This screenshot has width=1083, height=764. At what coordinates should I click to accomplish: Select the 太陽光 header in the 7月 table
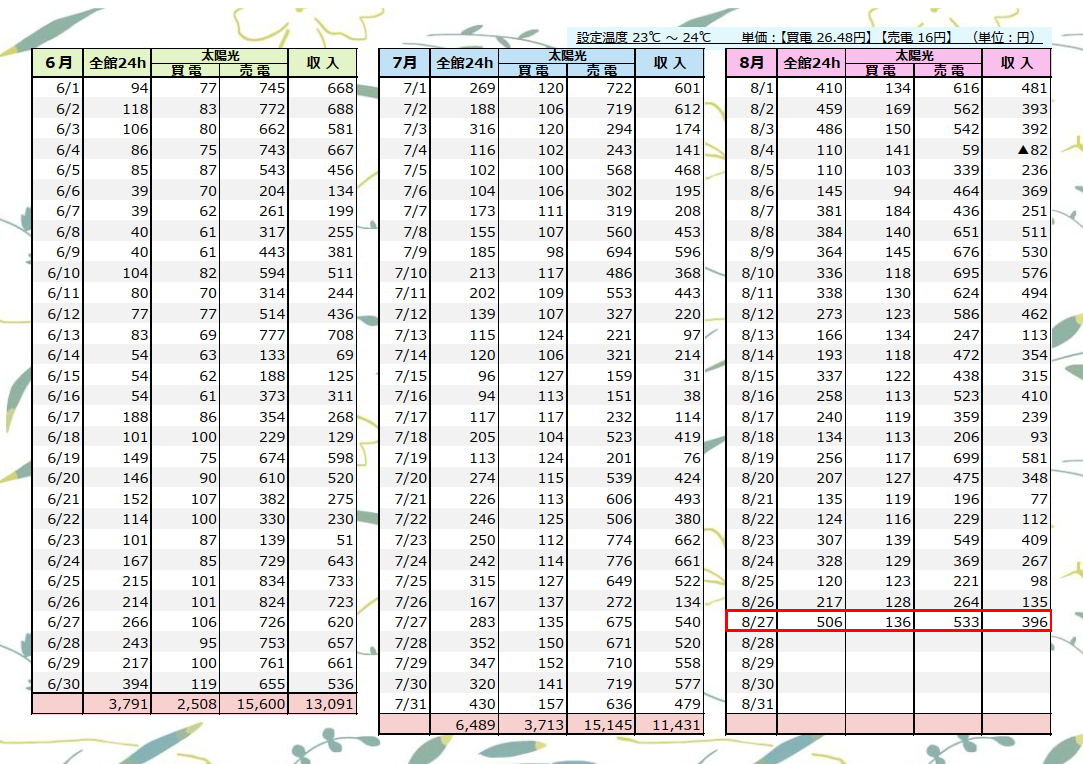point(567,55)
